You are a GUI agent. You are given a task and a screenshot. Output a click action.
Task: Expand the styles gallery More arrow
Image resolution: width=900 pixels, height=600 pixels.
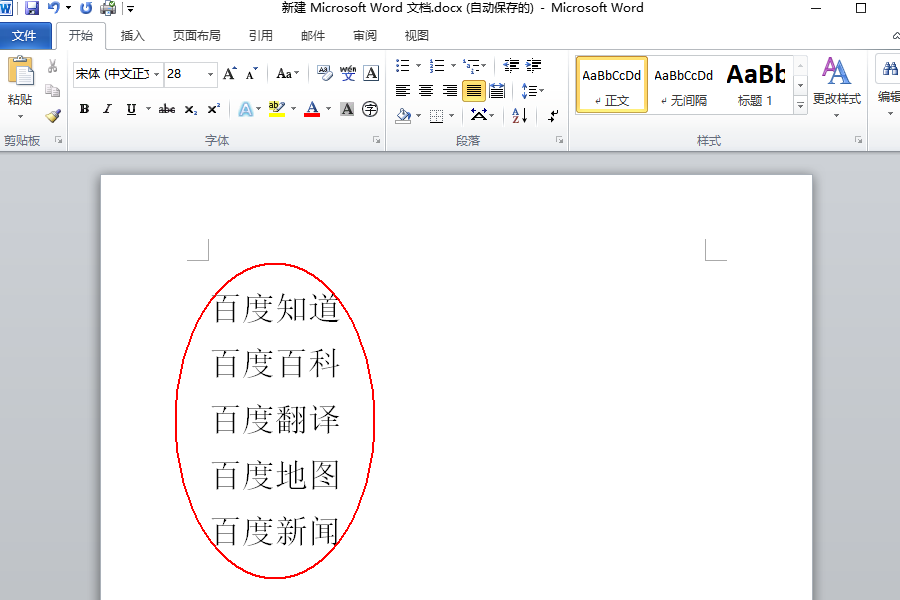coord(800,105)
